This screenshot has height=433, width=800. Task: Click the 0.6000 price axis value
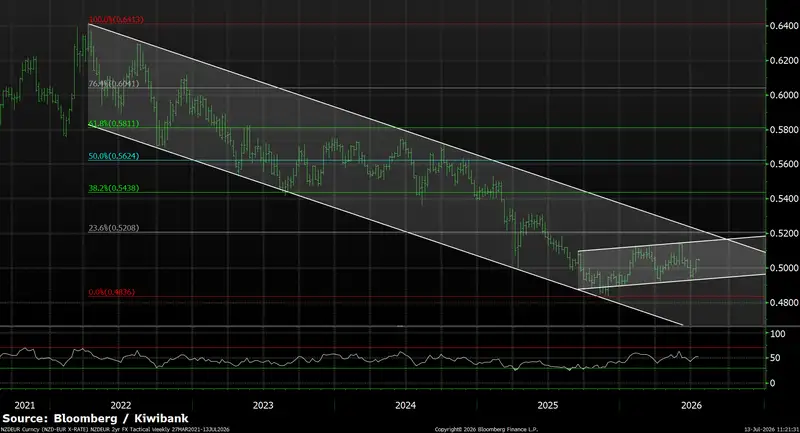coord(784,95)
